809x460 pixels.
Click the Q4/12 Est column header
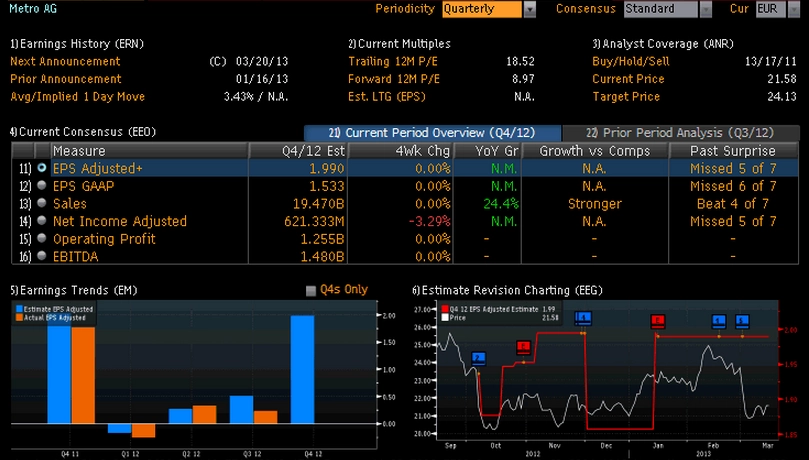pos(298,151)
